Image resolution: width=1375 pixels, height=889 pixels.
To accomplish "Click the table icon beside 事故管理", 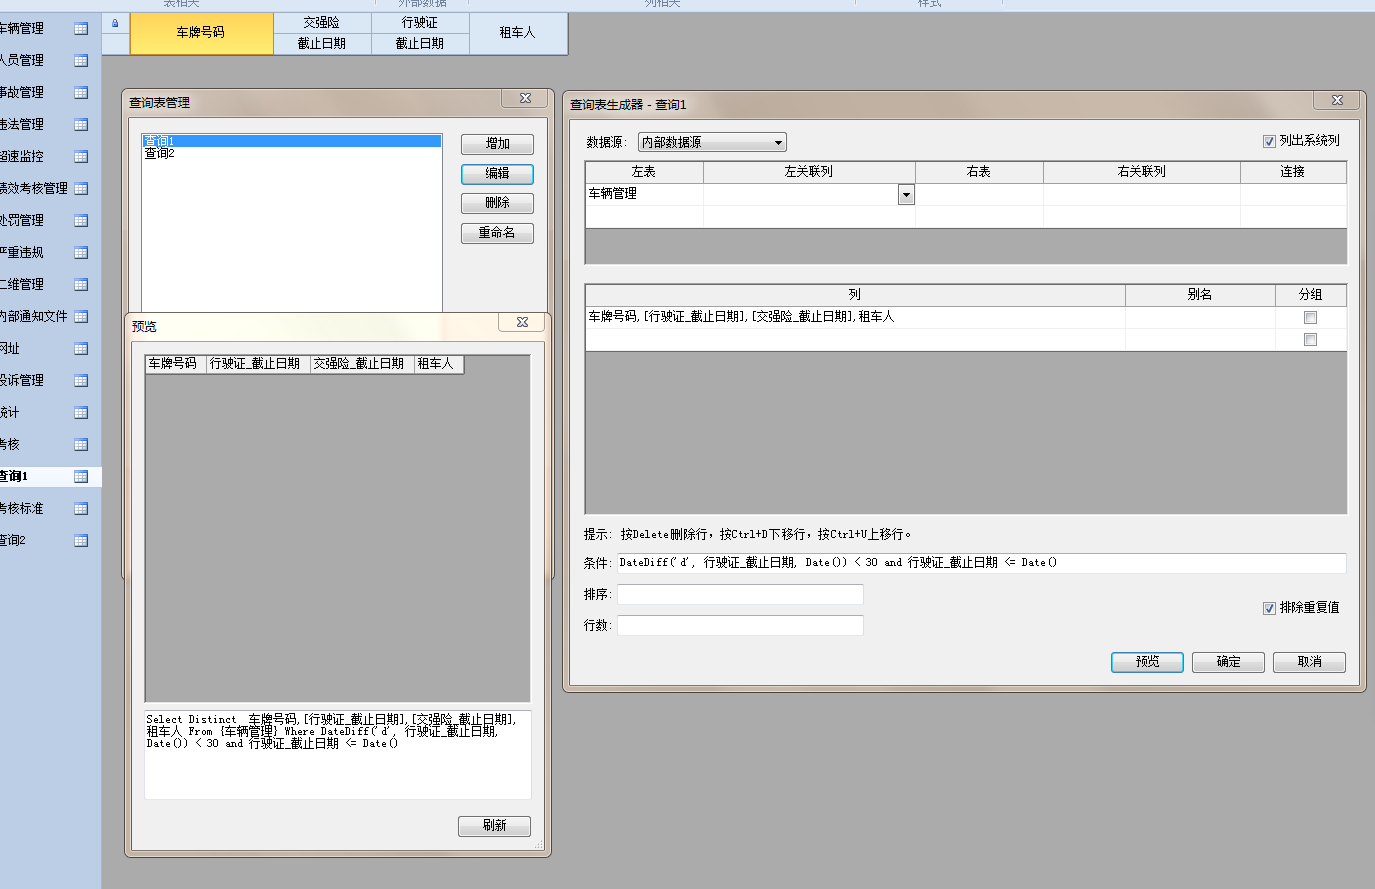I will pos(81,93).
